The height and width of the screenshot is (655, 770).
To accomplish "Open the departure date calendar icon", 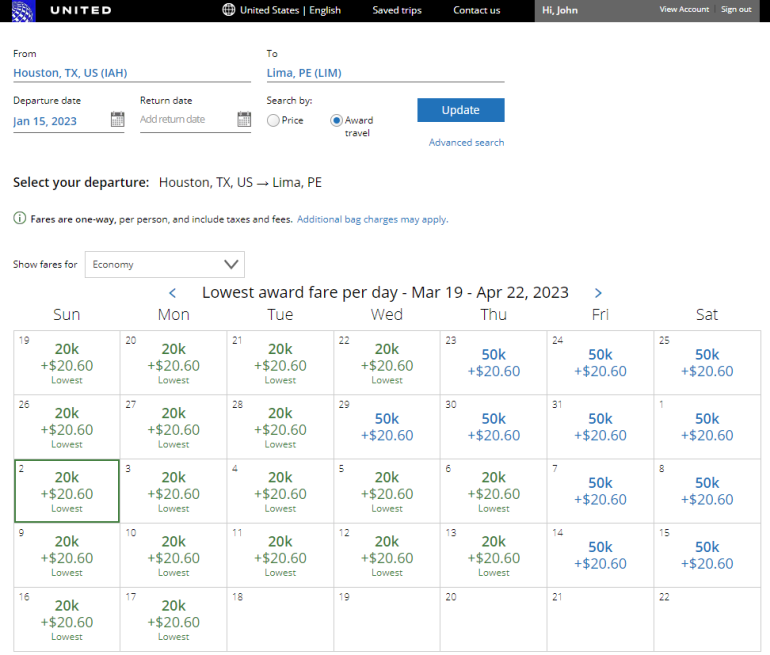I will pos(117,120).
